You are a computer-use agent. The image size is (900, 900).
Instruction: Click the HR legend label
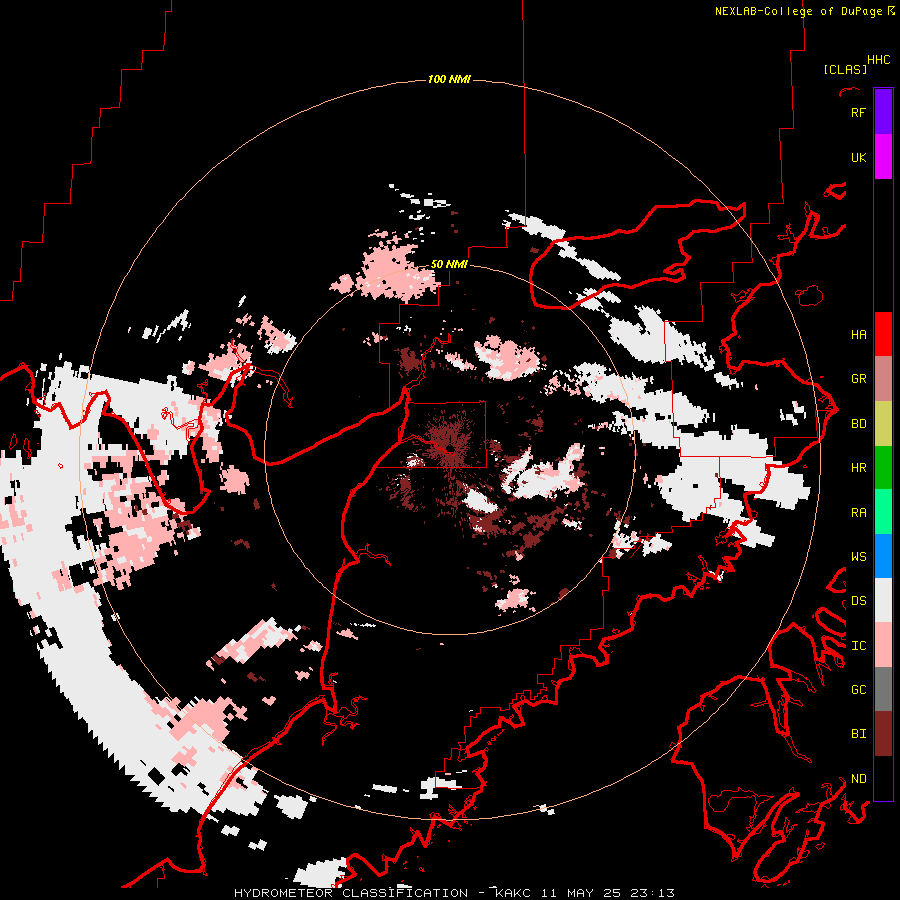pos(858,468)
